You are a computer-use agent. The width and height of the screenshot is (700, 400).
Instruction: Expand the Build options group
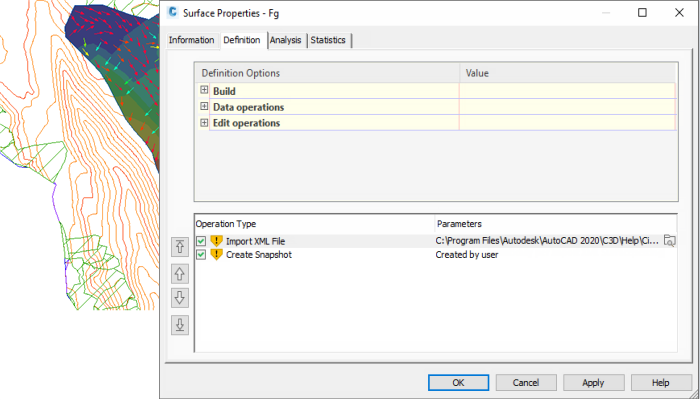[204, 91]
